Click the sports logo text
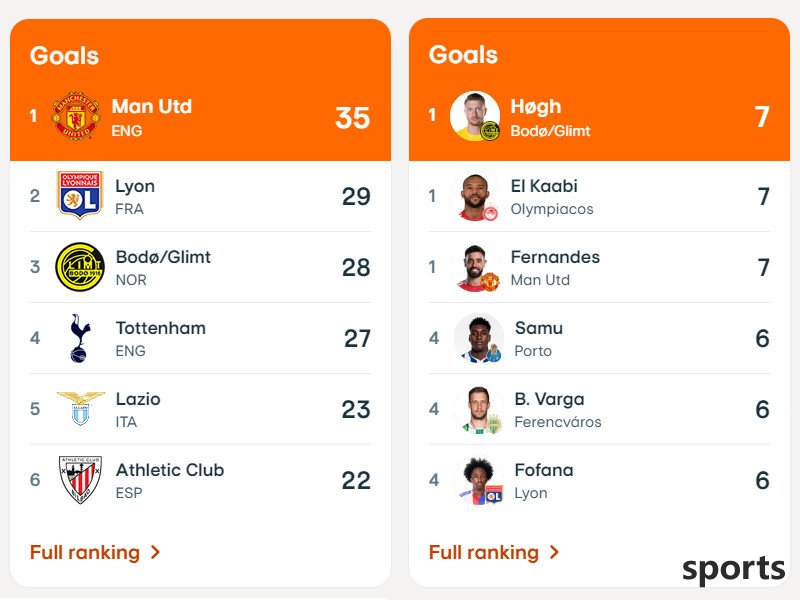Viewport: 800px width, 600px height. [734, 569]
